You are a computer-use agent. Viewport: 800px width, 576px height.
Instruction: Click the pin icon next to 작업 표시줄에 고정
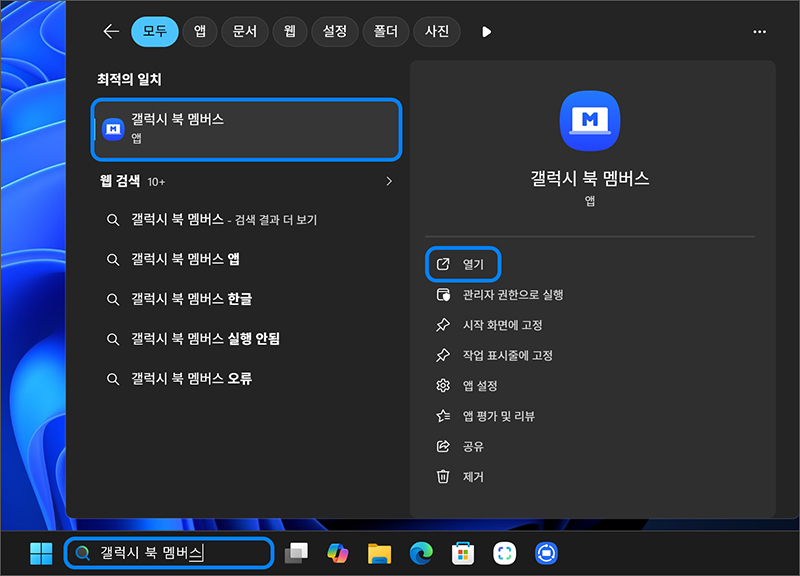click(443, 356)
